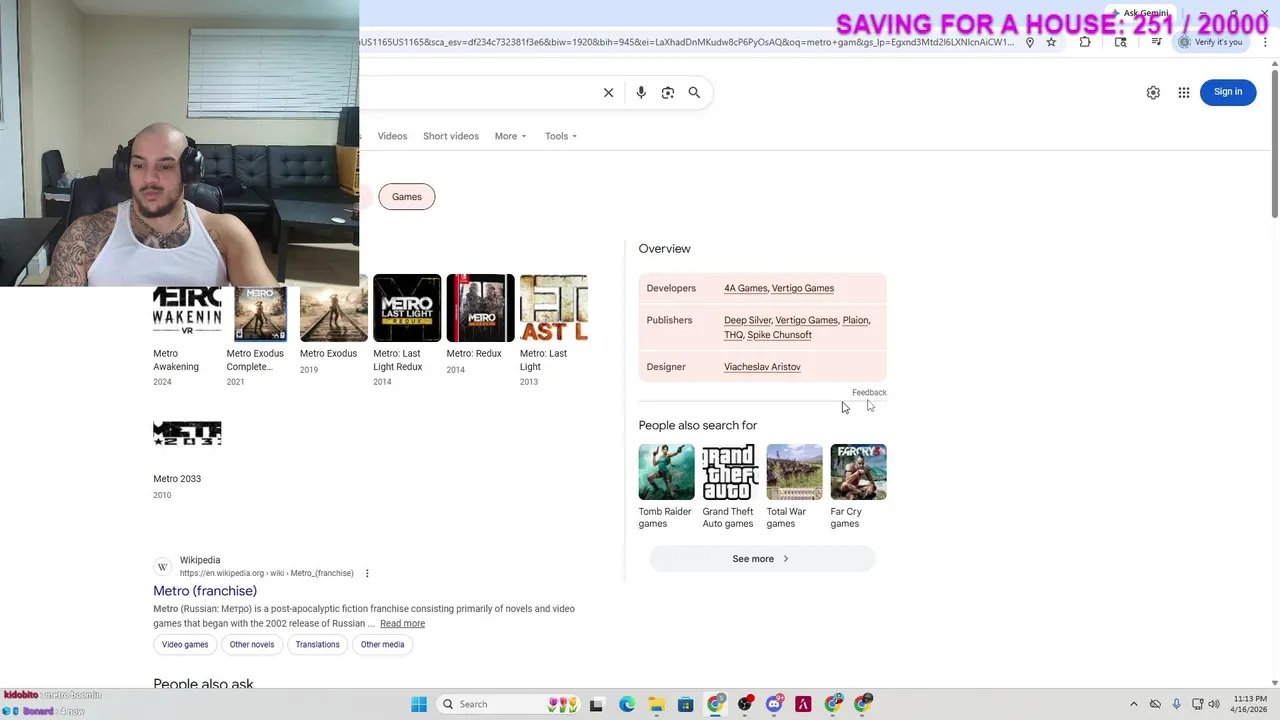
Task: Click the microphone tray icon
Action: pyautogui.click(x=1176, y=704)
